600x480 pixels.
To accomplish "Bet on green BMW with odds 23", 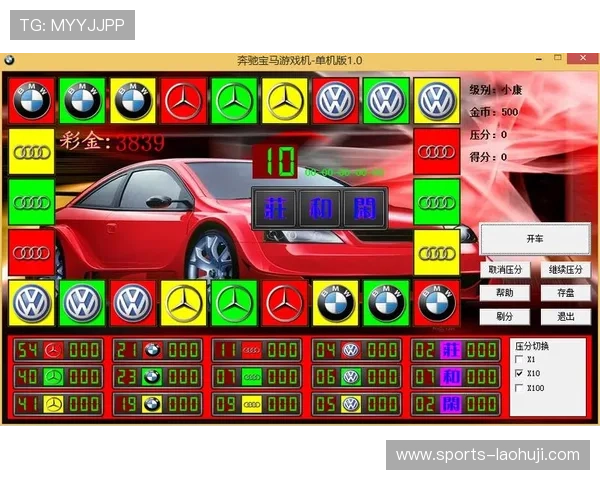I will (x=152, y=377).
